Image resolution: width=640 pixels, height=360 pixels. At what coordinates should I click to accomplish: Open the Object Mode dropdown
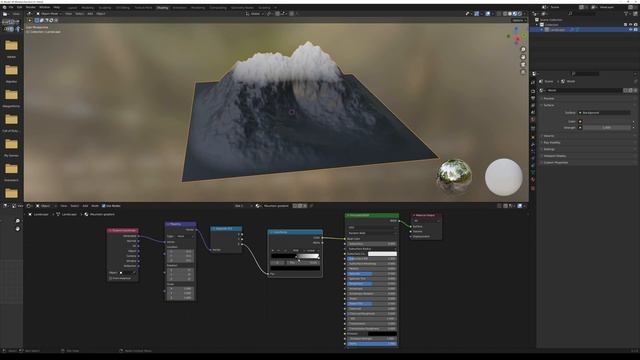click(x=48, y=13)
